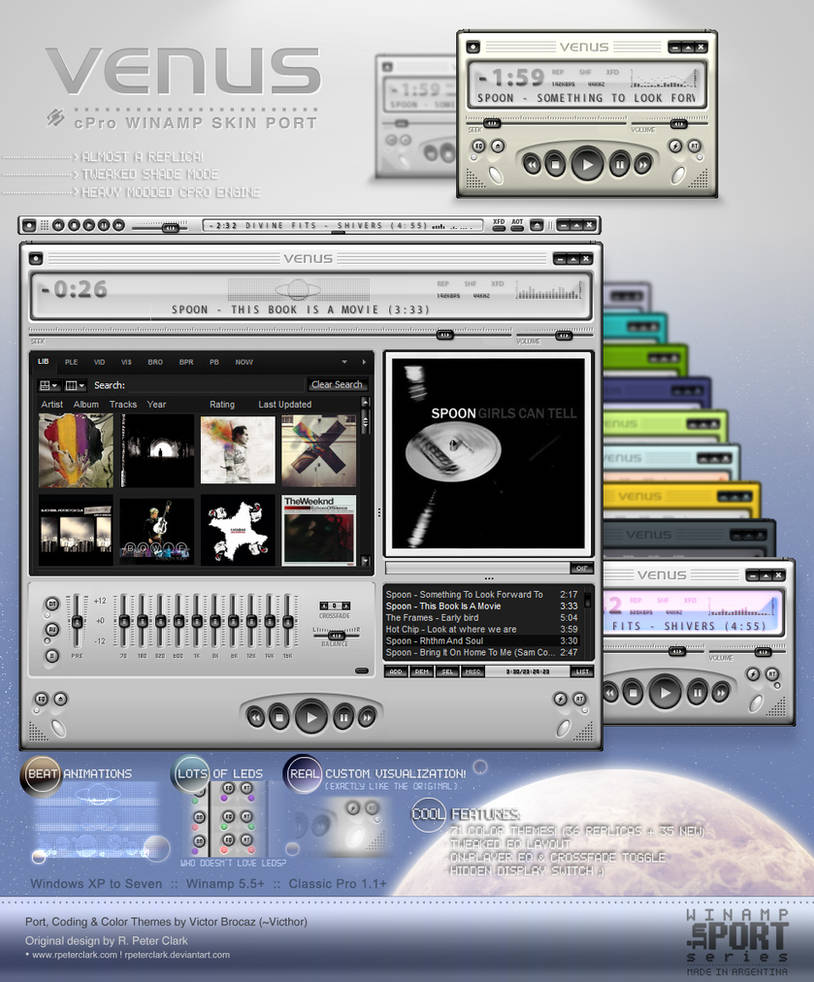Click the Pause icon in the transport controls
The image size is (814, 982).
point(344,717)
